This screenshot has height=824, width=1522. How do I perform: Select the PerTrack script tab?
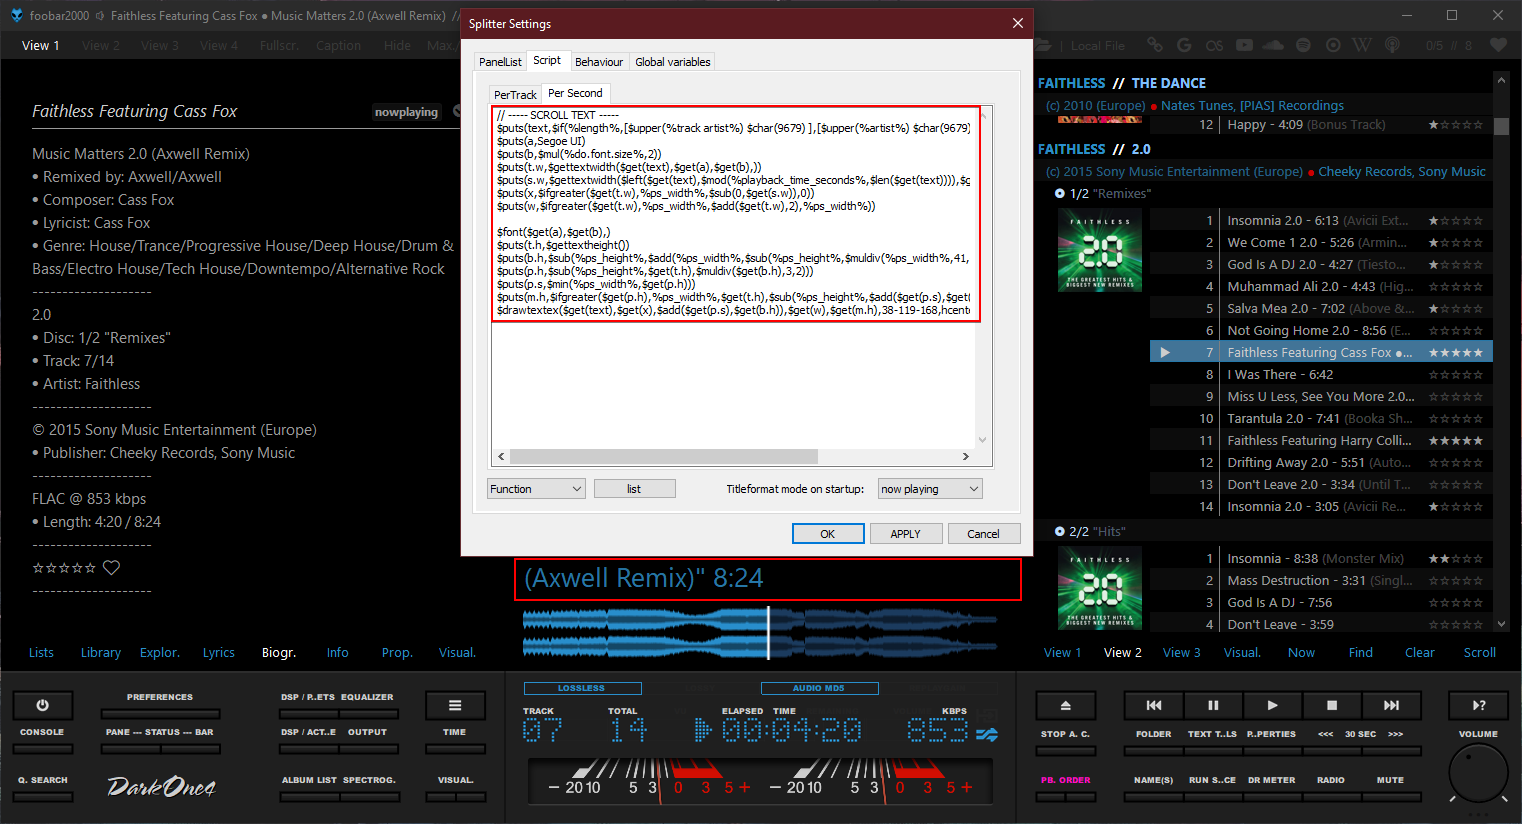pos(515,95)
